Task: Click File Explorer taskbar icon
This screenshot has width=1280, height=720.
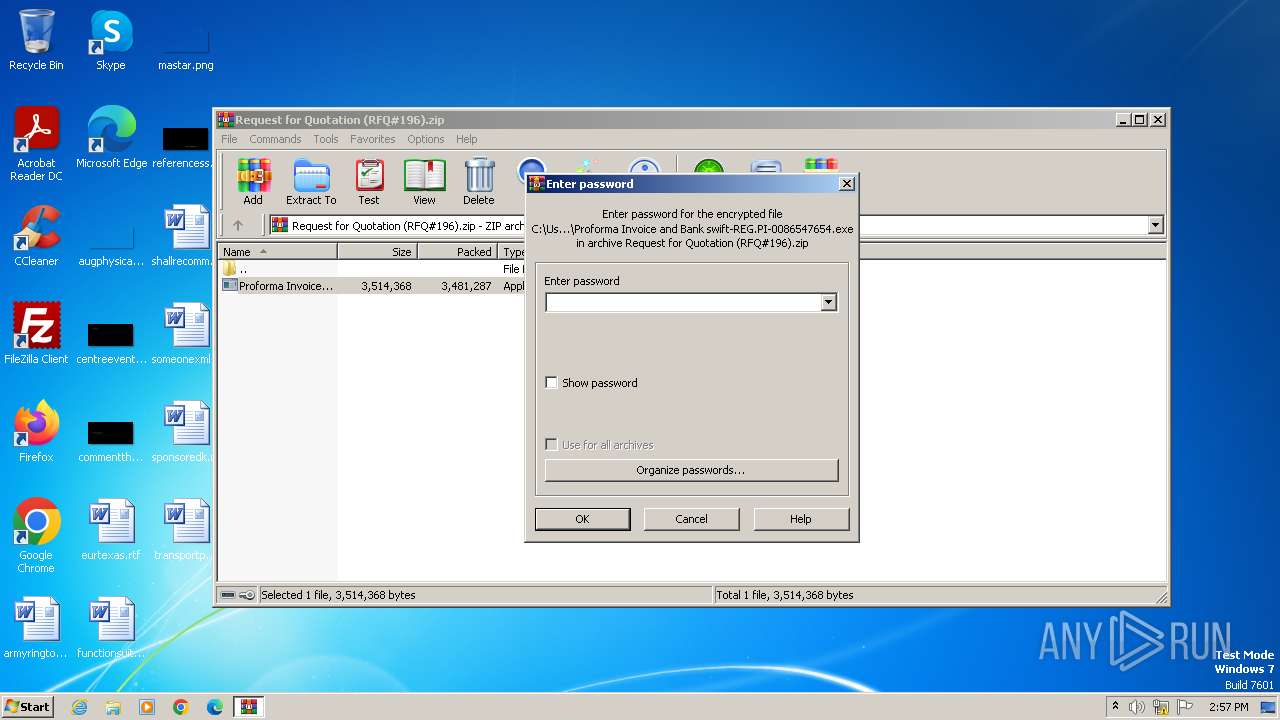Action: (113, 707)
